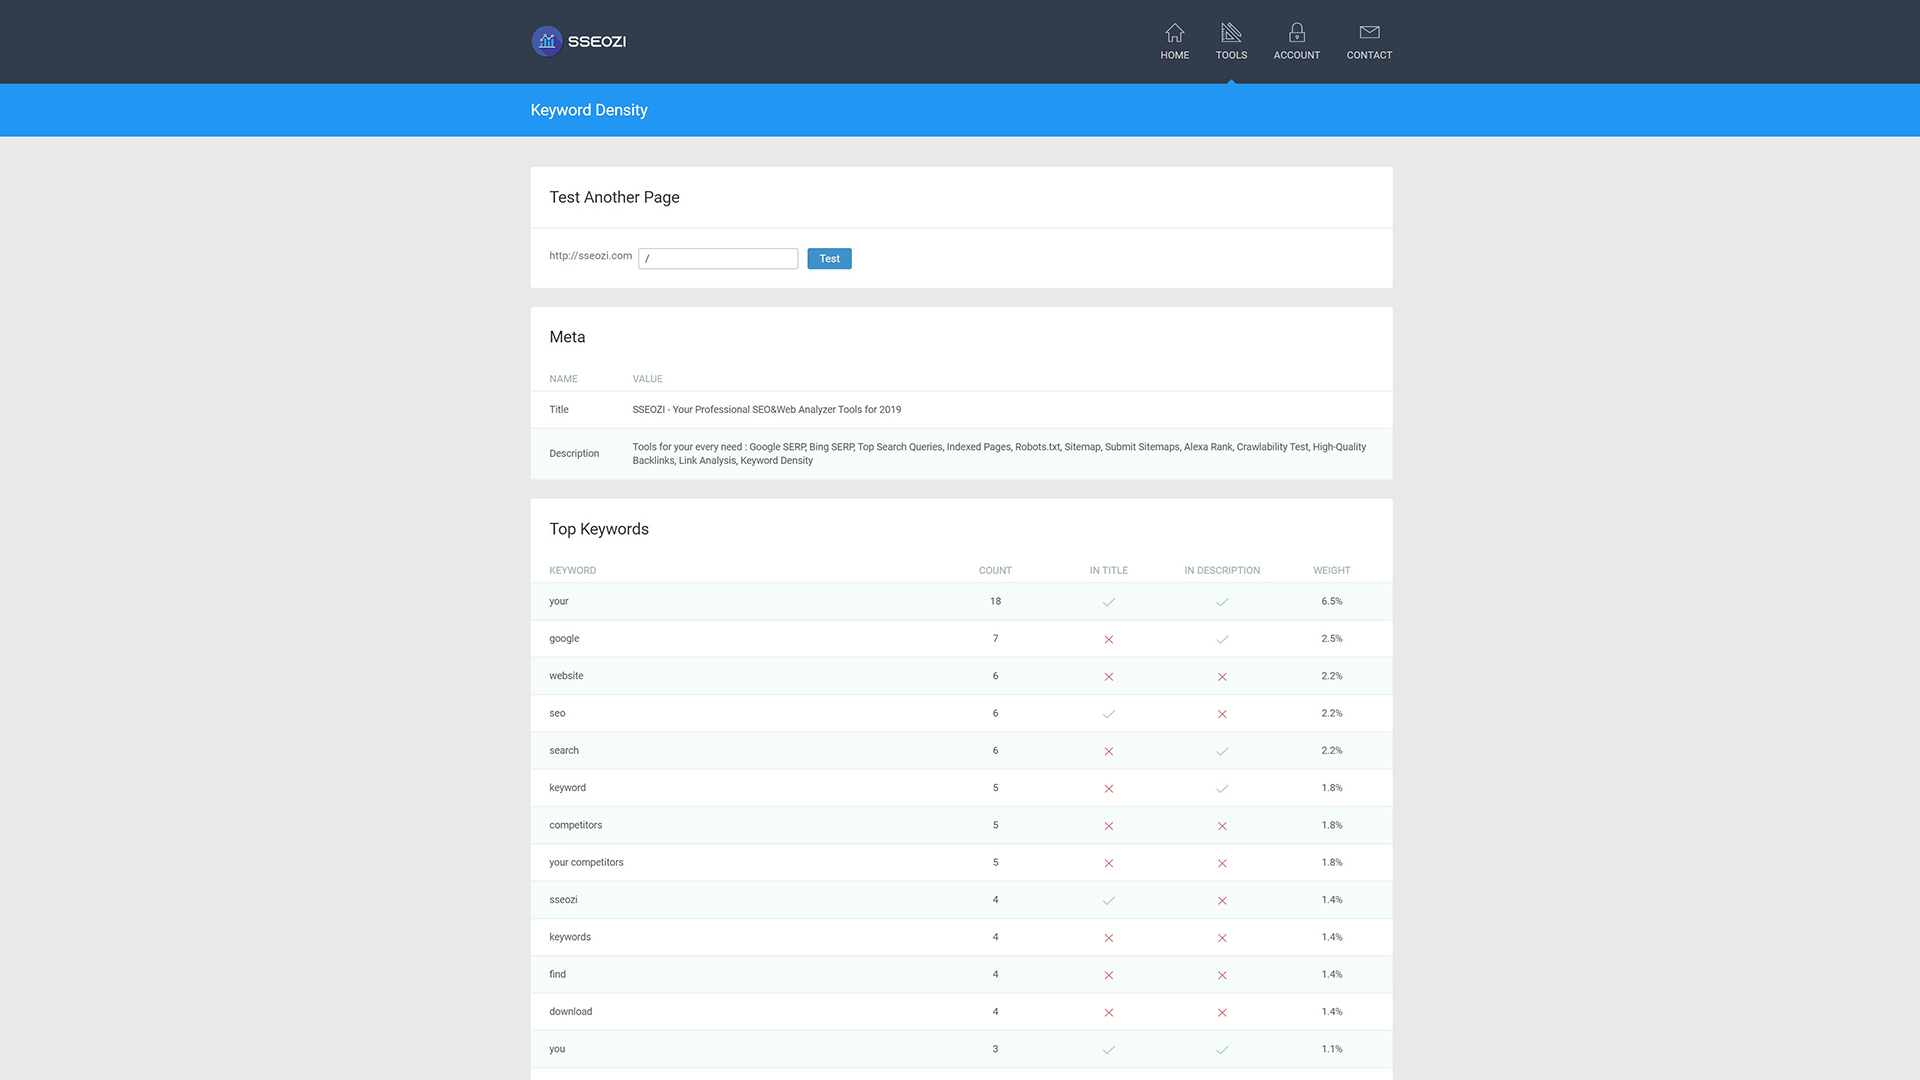Click the in-title cross for 'competitors'
Image resolution: width=1920 pixels, height=1080 pixels.
1108,826
